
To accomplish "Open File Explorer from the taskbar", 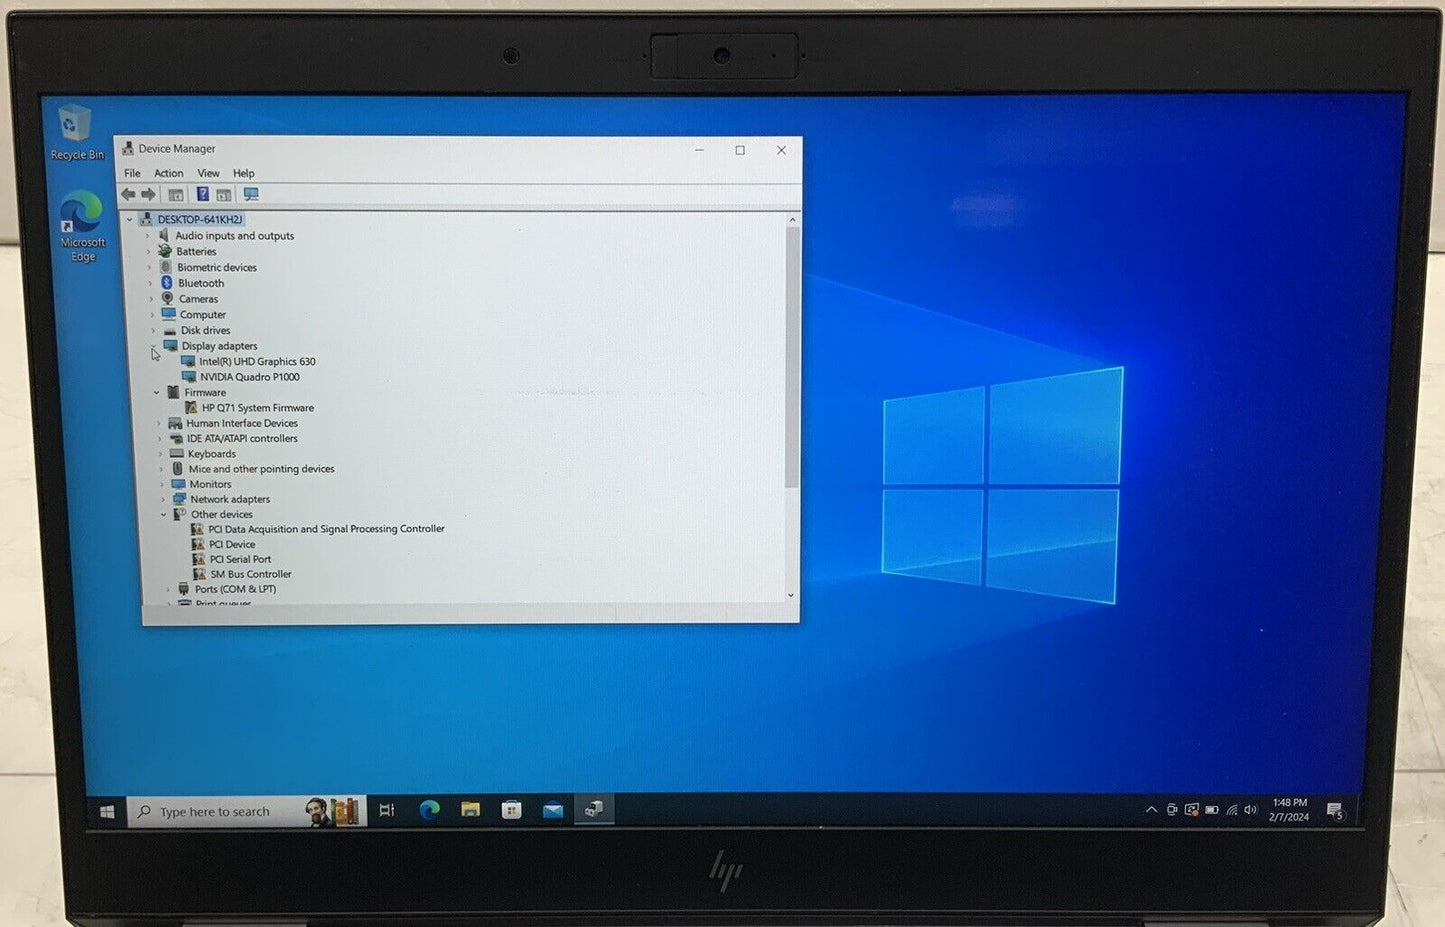I will click(x=470, y=810).
